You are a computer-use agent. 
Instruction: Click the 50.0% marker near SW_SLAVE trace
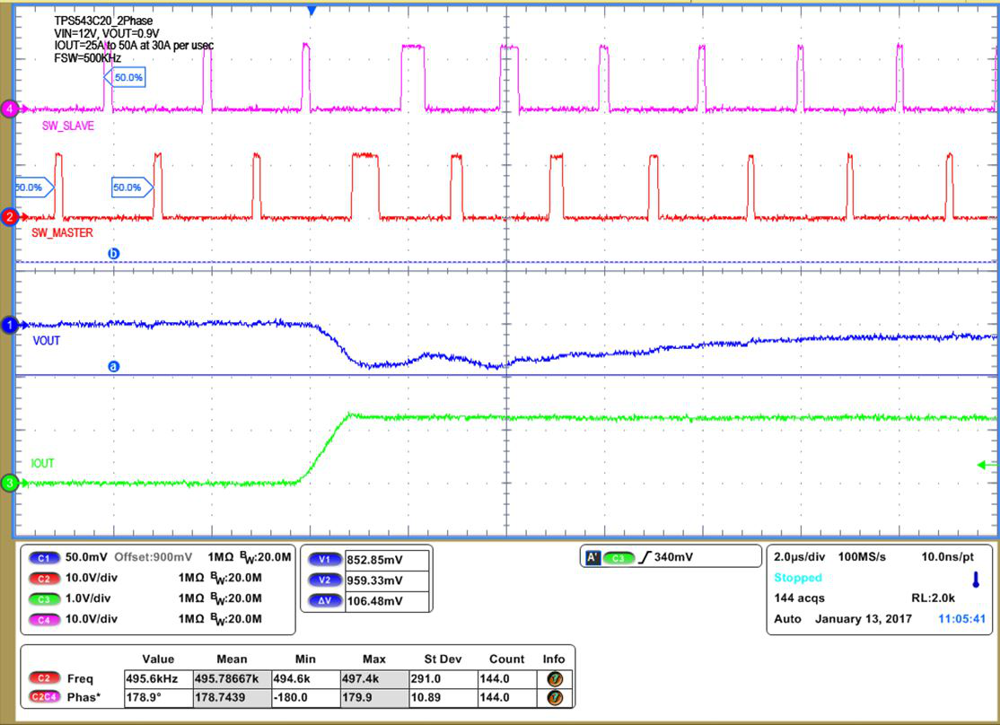click(x=128, y=77)
